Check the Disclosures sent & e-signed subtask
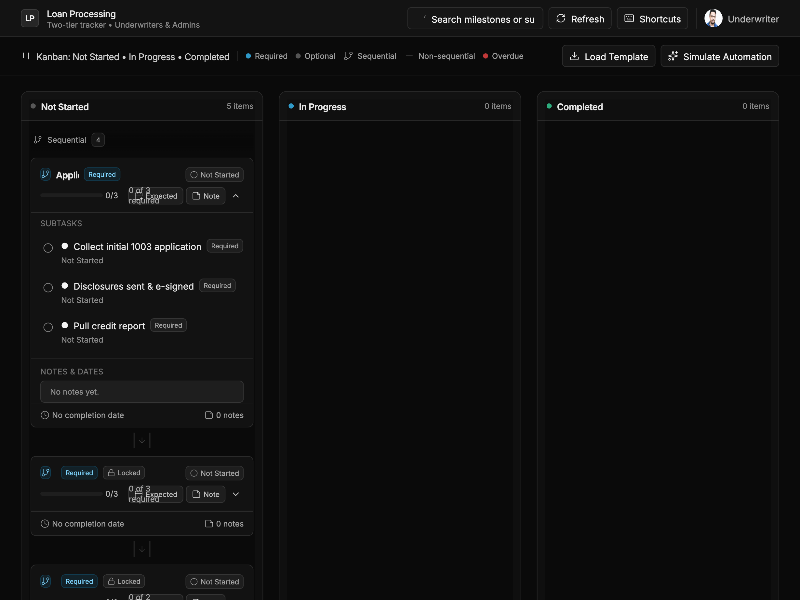This screenshot has width=800, height=600. point(48,286)
